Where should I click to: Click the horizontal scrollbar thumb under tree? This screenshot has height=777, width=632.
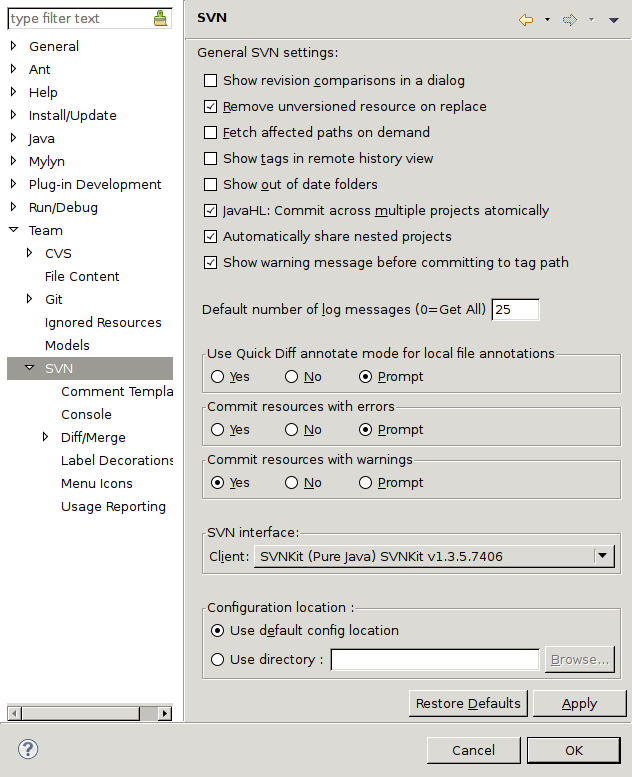[x=81, y=714]
